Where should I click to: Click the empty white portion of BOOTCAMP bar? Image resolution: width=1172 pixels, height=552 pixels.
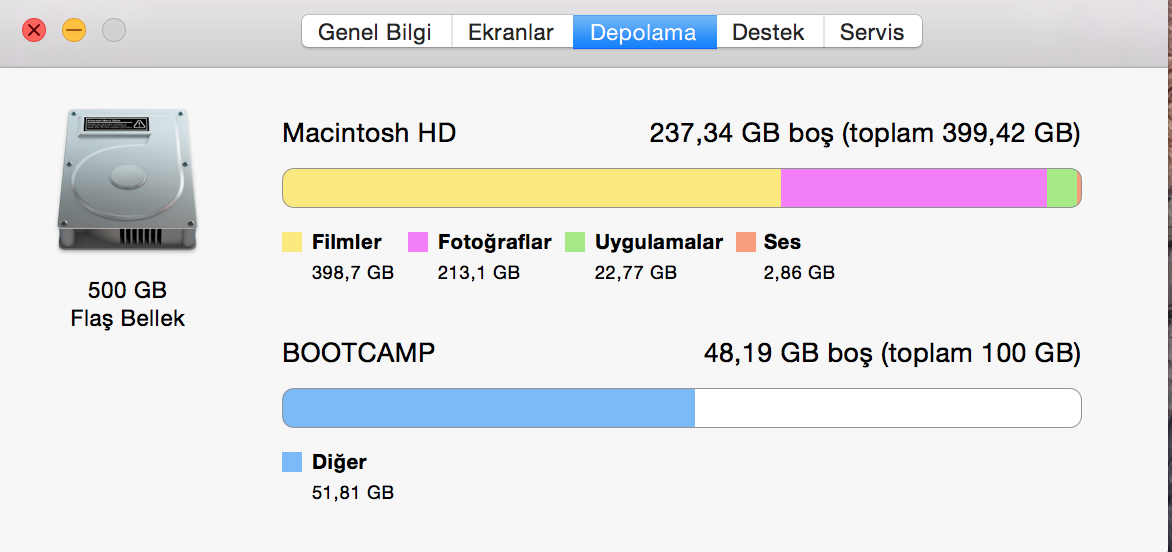pos(888,408)
